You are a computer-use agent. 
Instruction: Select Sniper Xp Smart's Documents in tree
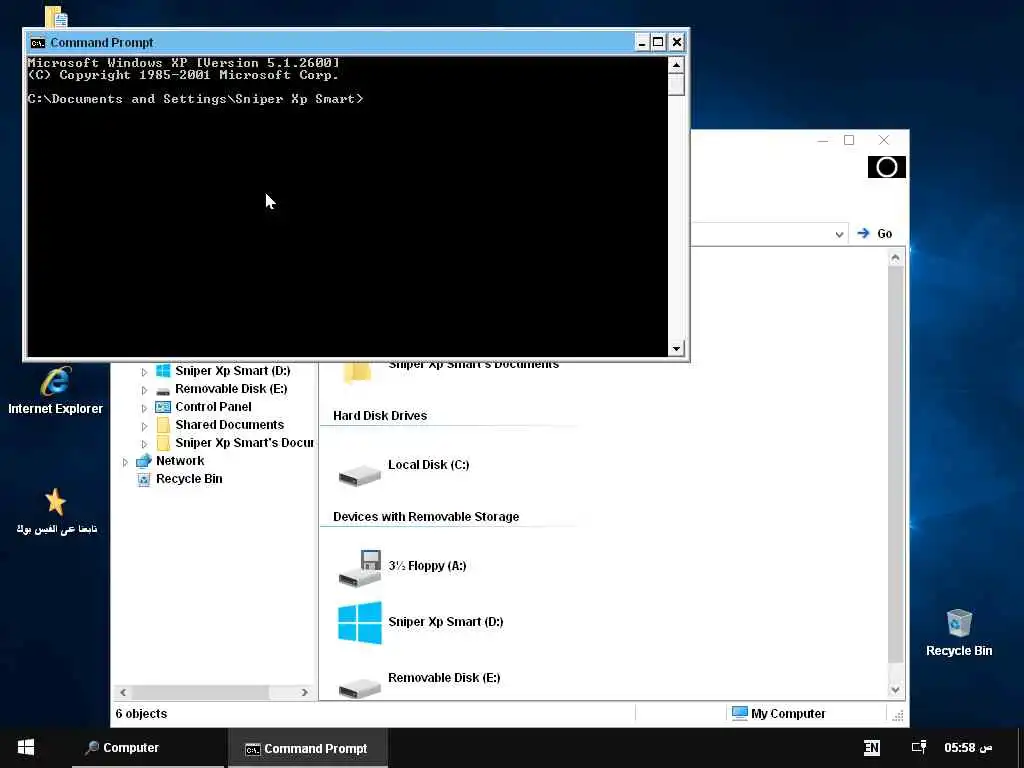pyautogui.click(x=244, y=443)
